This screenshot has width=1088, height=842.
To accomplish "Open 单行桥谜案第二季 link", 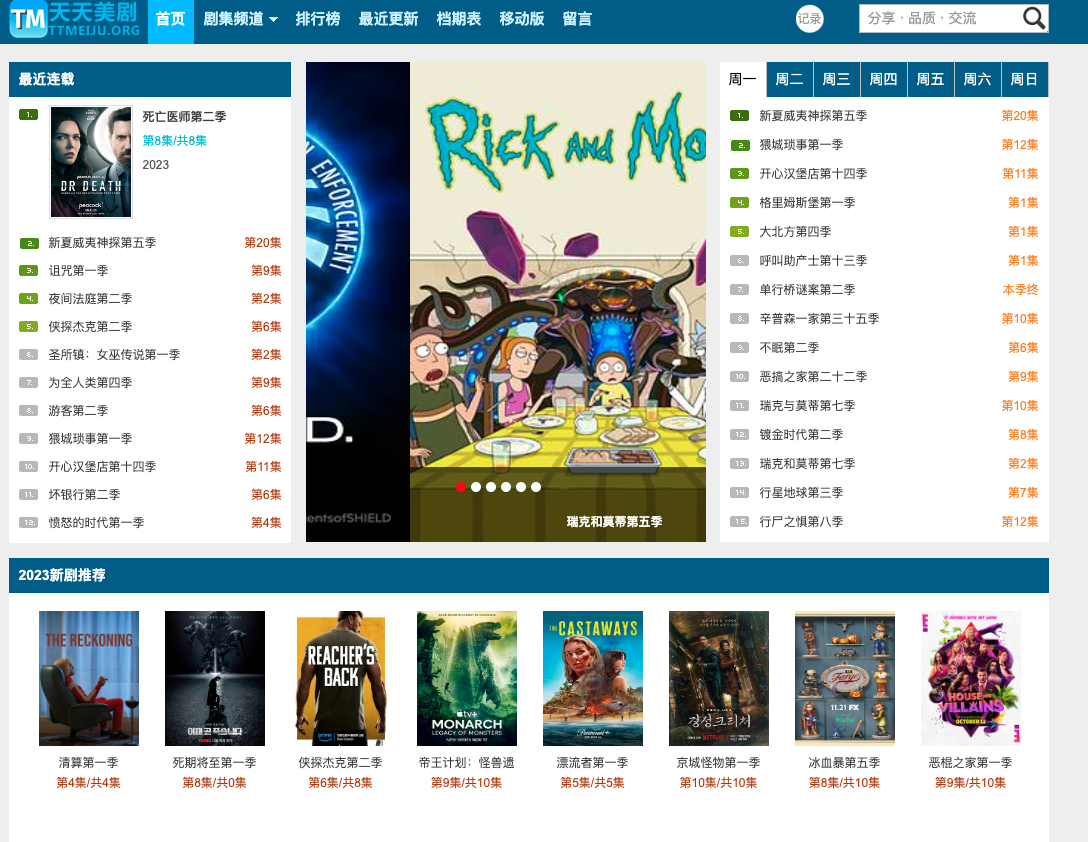I will (x=807, y=289).
